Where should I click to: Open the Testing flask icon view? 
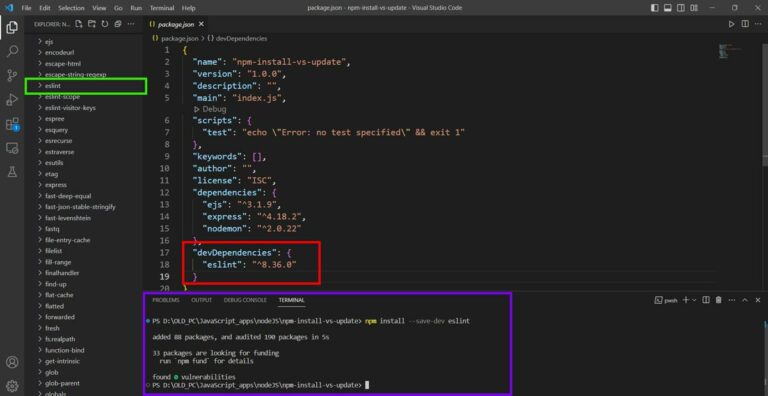(x=12, y=172)
